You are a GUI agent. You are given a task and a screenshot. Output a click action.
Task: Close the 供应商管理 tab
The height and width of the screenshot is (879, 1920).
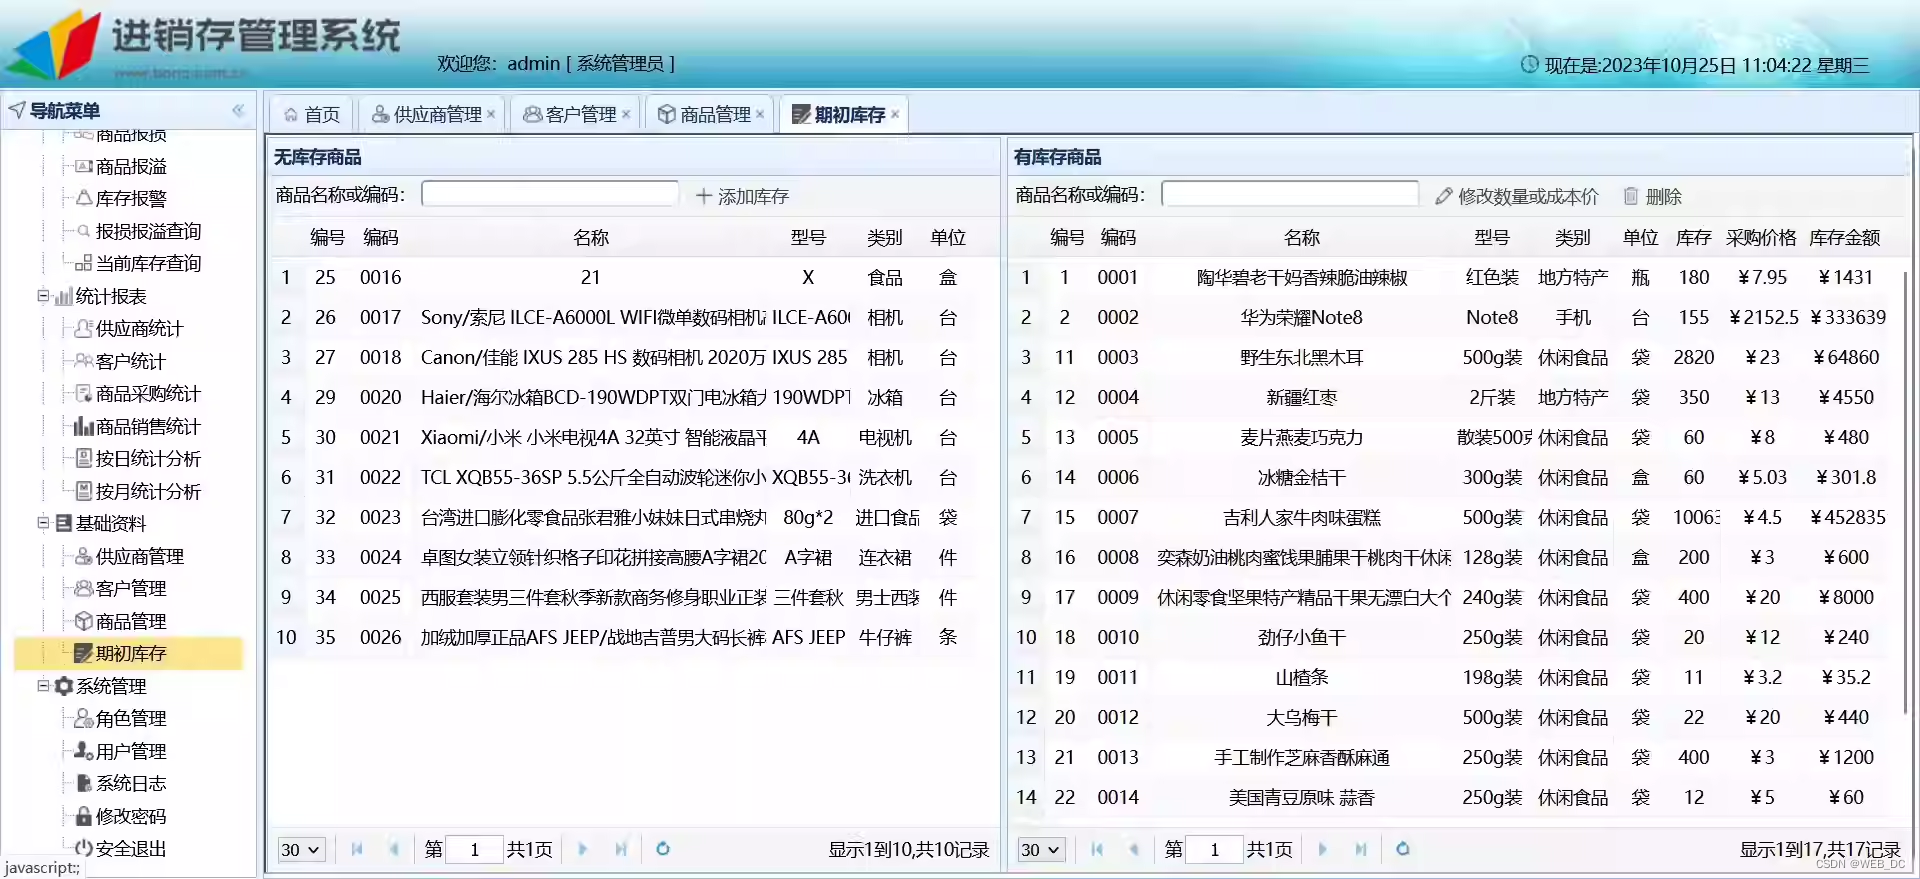(491, 114)
